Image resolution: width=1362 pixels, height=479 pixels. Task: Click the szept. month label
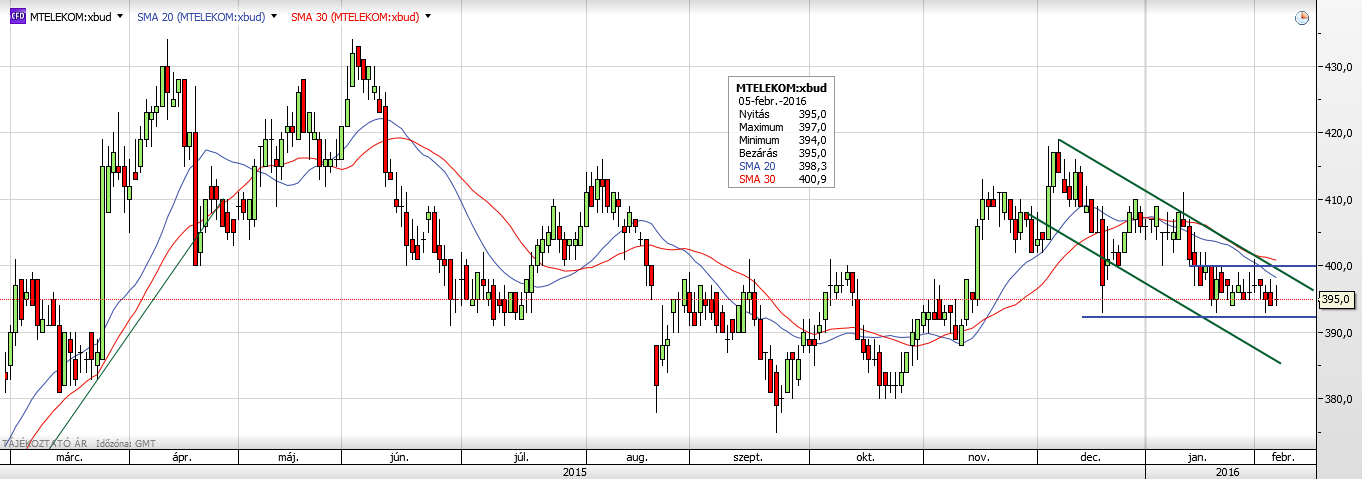pos(747,457)
